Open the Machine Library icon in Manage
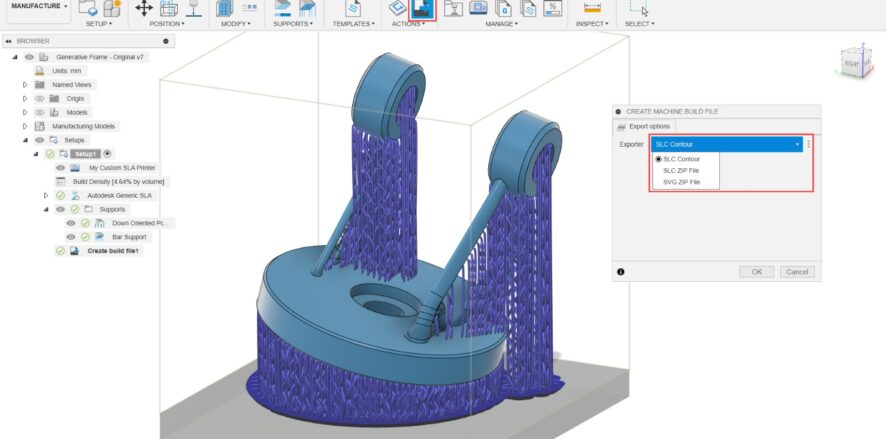Viewport: 886px width, 439px height. point(478,8)
